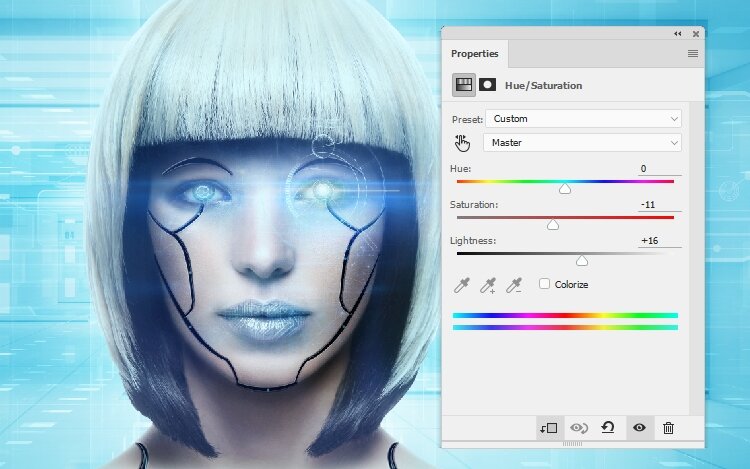The image size is (750, 469).
Task: Open the layer mask properties icon
Action: pyautogui.click(x=487, y=85)
